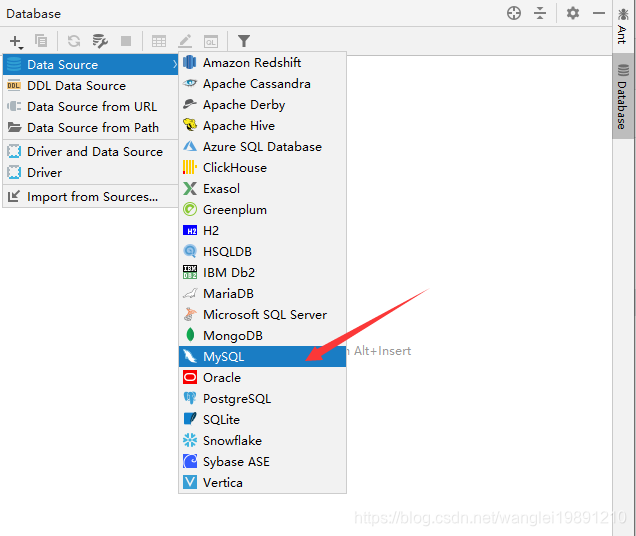Open the gear settings in Database header
636x536 pixels.
(x=573, y=13)
